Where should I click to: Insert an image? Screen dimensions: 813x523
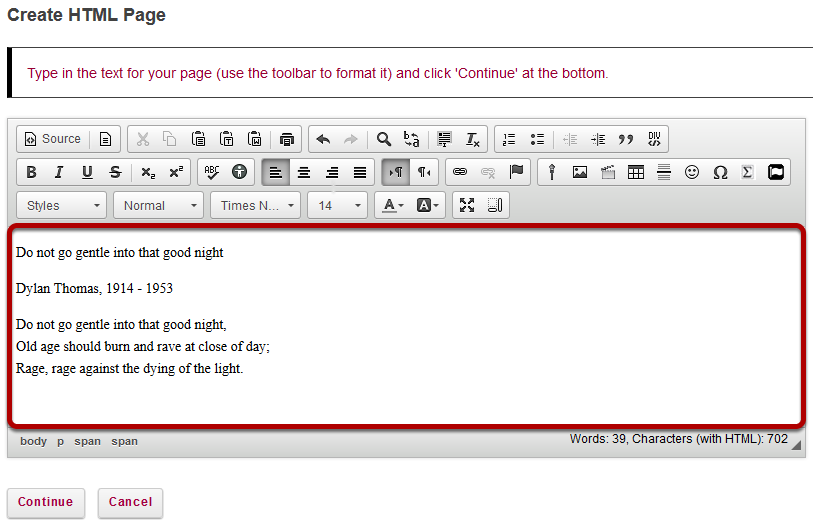pyautogui.click(x=580, y=172)
